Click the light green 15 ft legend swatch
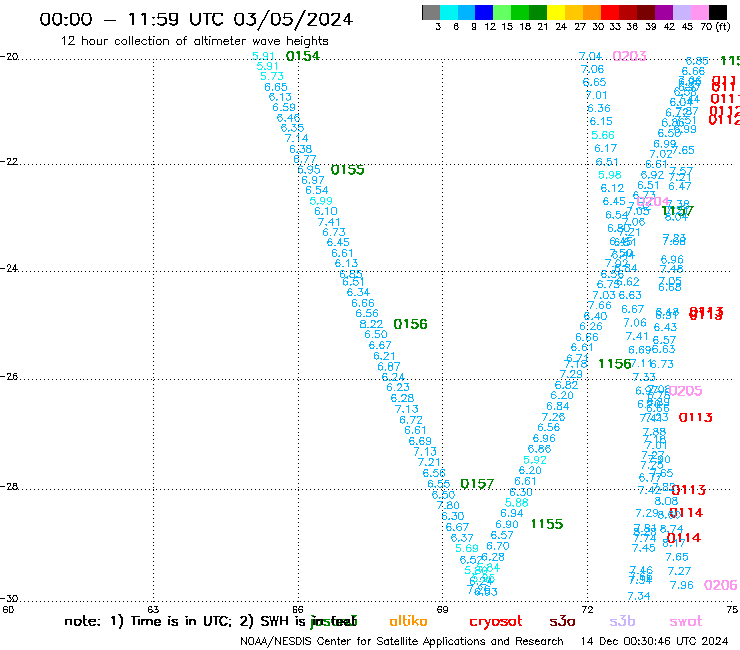 [x=502, y=12]
